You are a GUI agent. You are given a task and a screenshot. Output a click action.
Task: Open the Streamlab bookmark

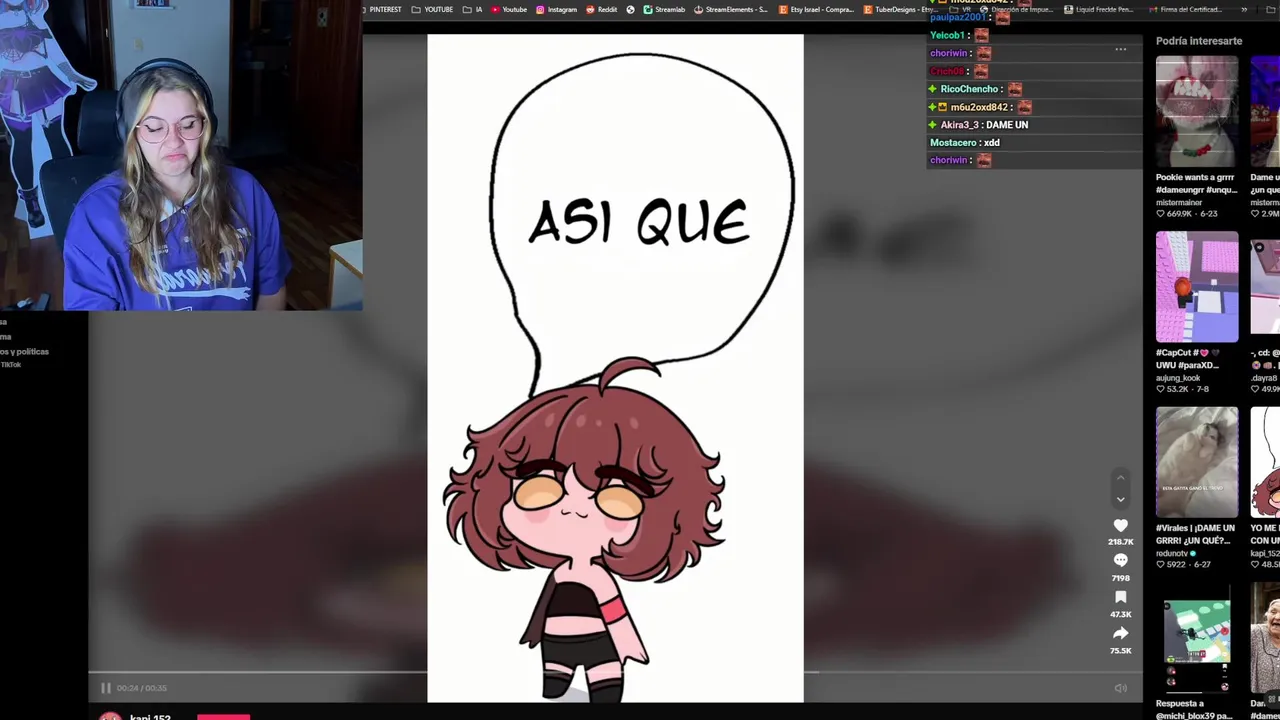pos(664,10)
